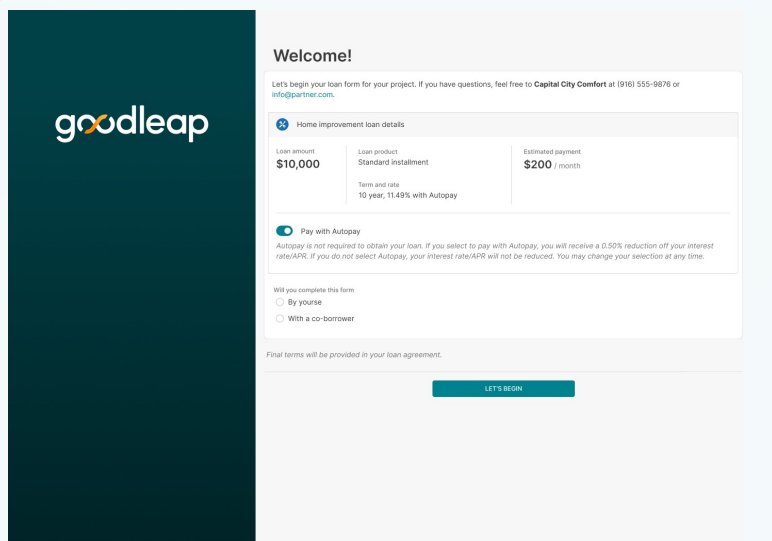Click the 10 year, 11.49% term text

click(408, 195)
